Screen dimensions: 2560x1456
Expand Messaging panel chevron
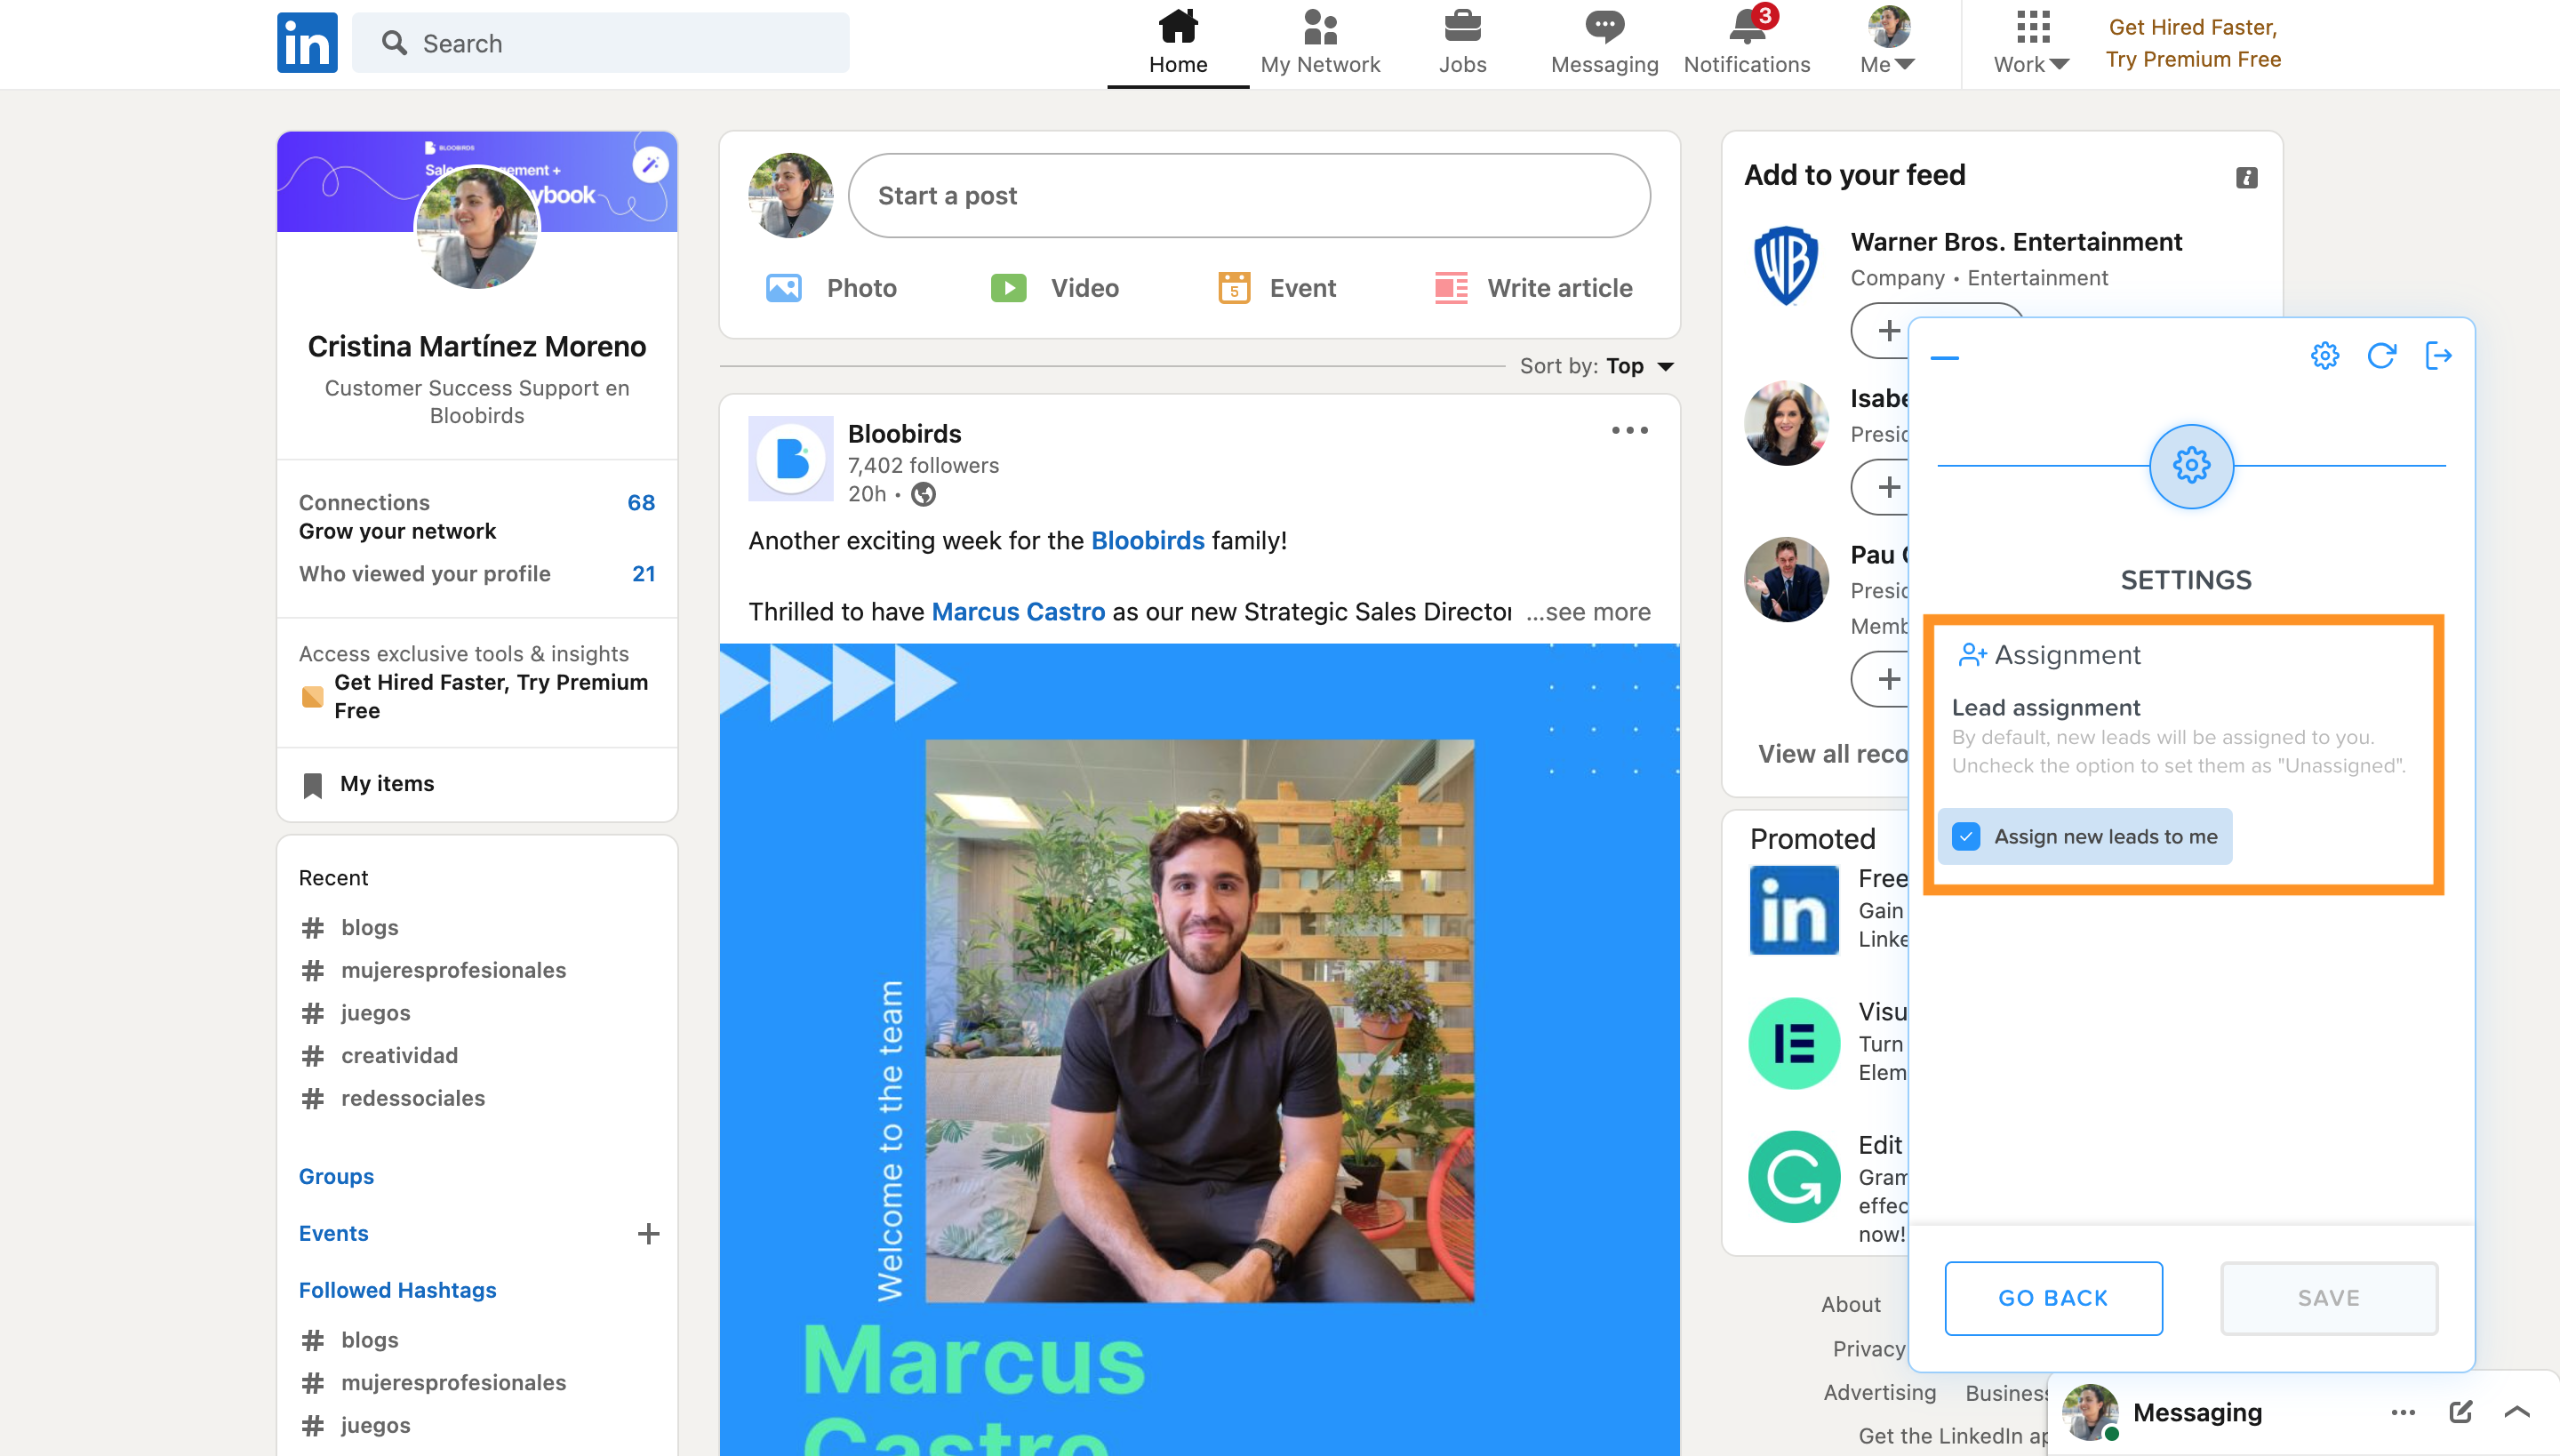2517,1412
